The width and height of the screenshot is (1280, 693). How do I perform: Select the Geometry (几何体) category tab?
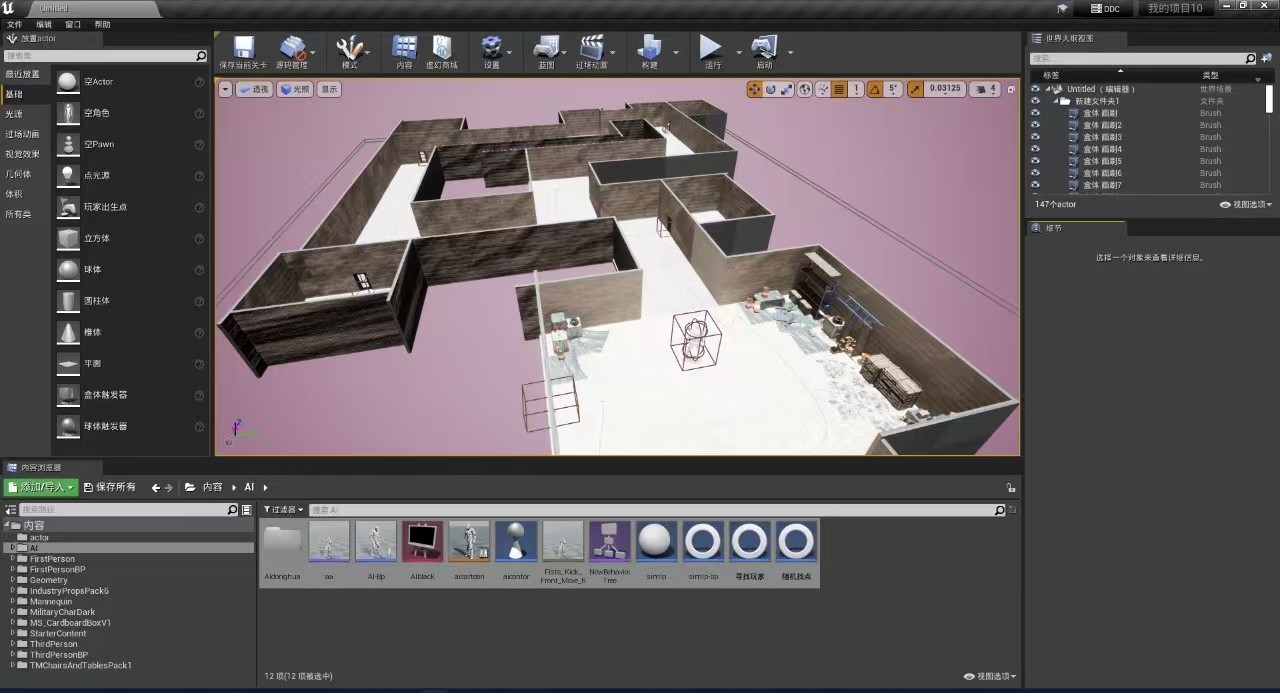pos(19,174)
